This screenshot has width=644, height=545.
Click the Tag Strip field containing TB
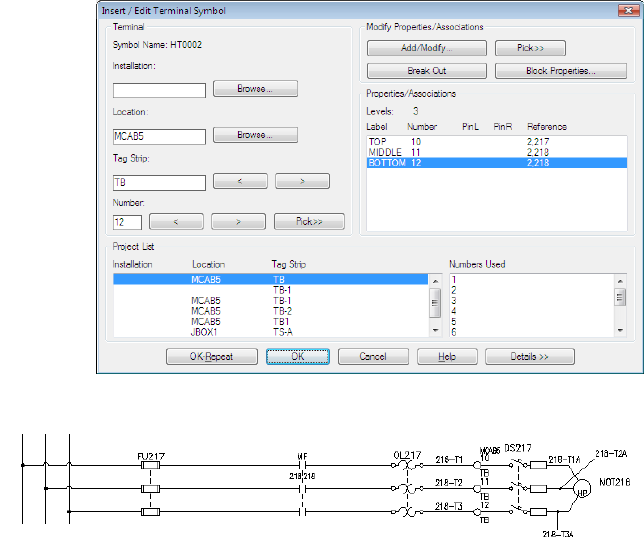tap(159, 183)
